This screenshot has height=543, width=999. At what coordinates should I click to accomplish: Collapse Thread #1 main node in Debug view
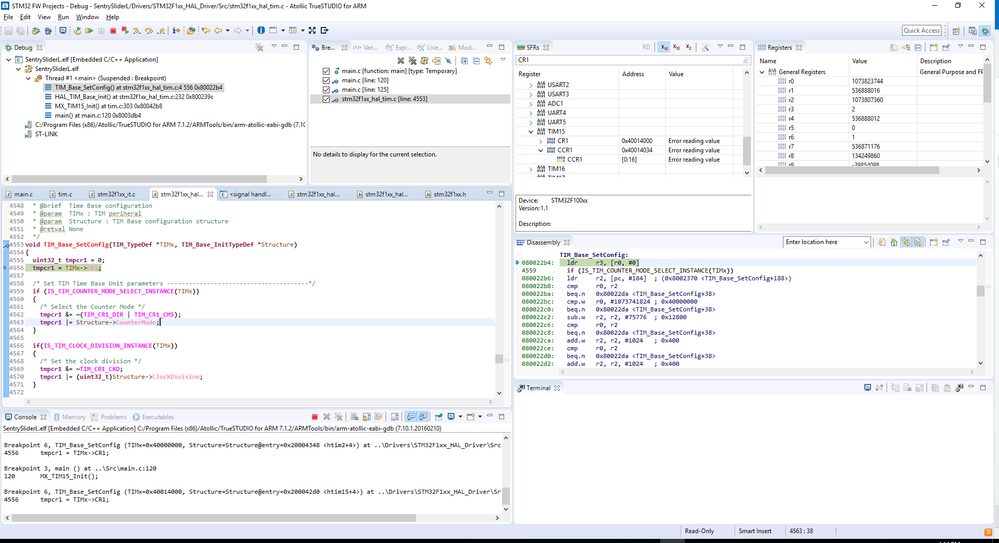(x=29, y=78)
